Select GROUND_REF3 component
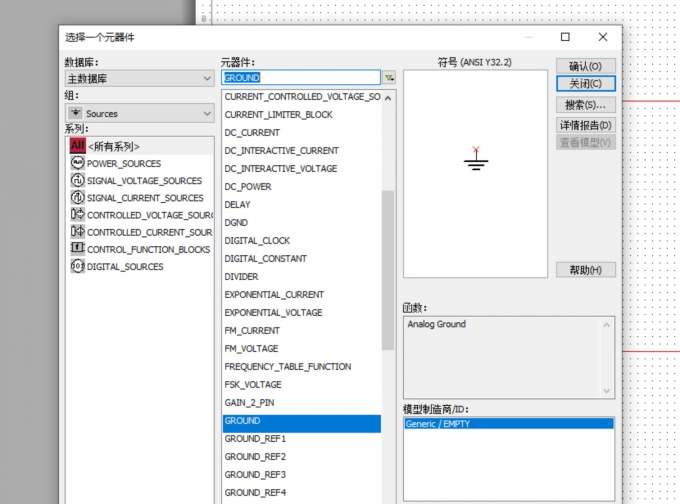The image size is (680, 504). point(302,475)
